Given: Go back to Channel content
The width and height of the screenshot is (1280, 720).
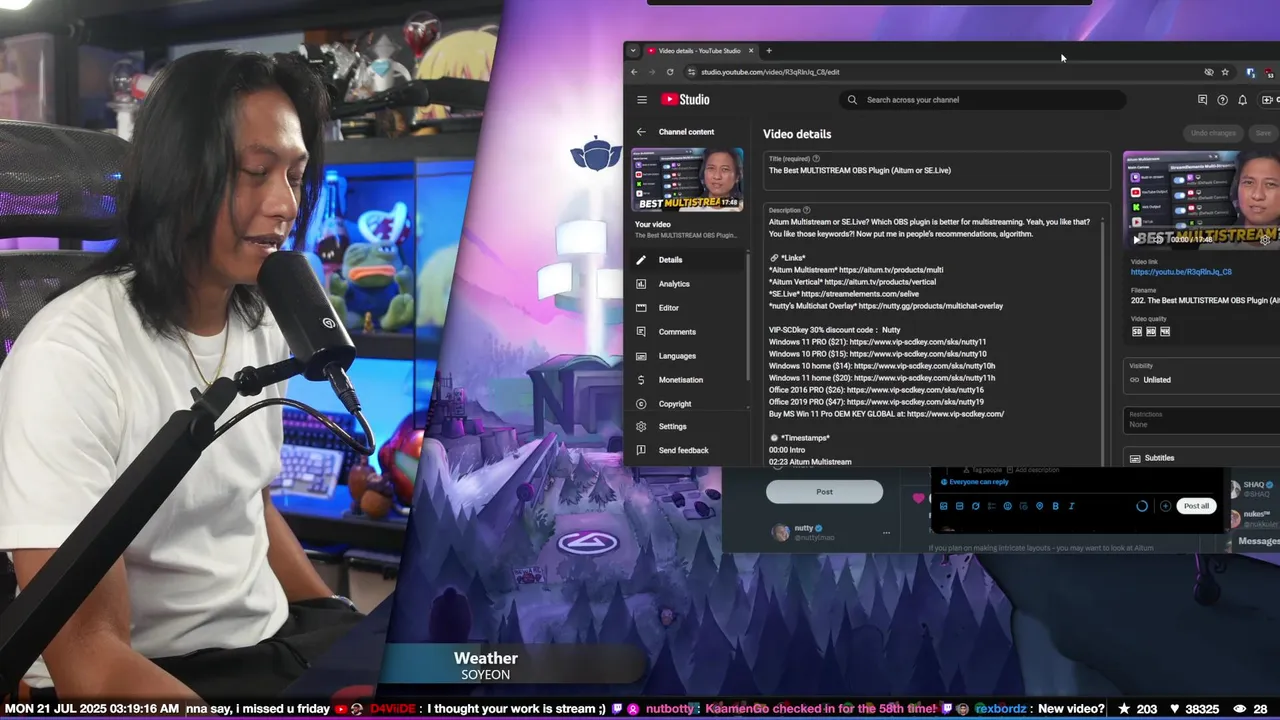Looking at the screenshot, I should click(641, 132).
